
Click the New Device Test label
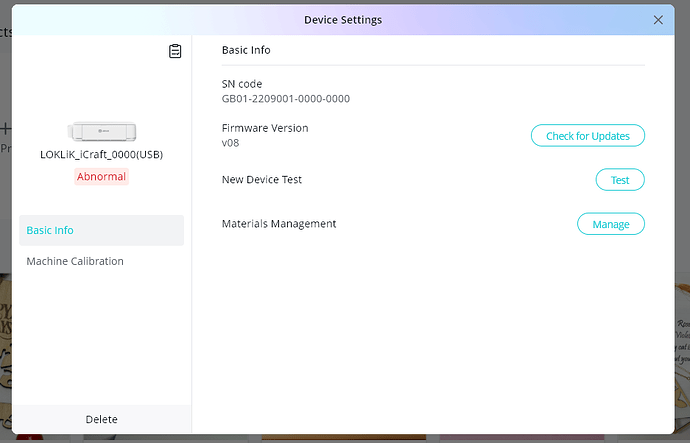(261, 180)
